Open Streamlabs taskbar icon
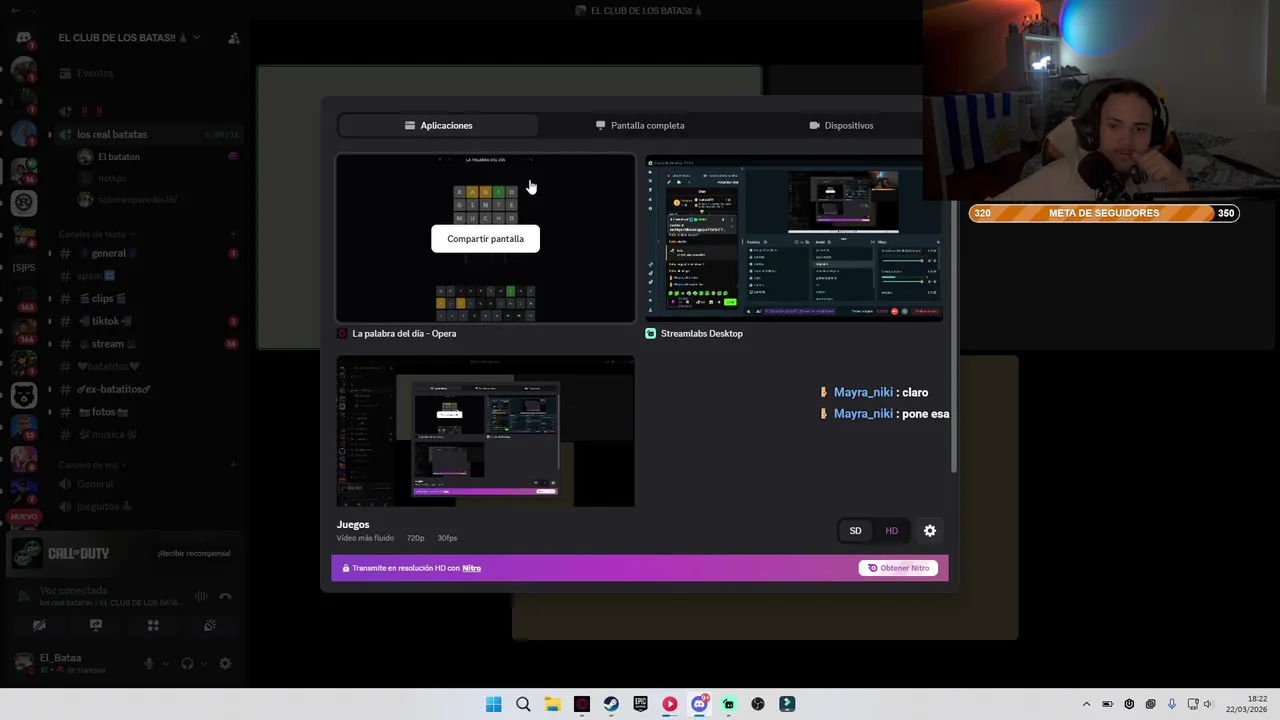This screenshot has height=720, width=1280. coord(729,704)
